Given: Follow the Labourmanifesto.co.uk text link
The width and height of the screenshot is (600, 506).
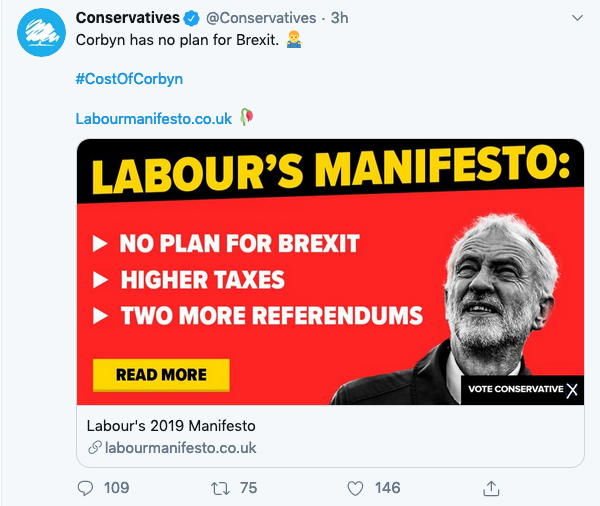Looking at the screenshot, I should (154, 118).
